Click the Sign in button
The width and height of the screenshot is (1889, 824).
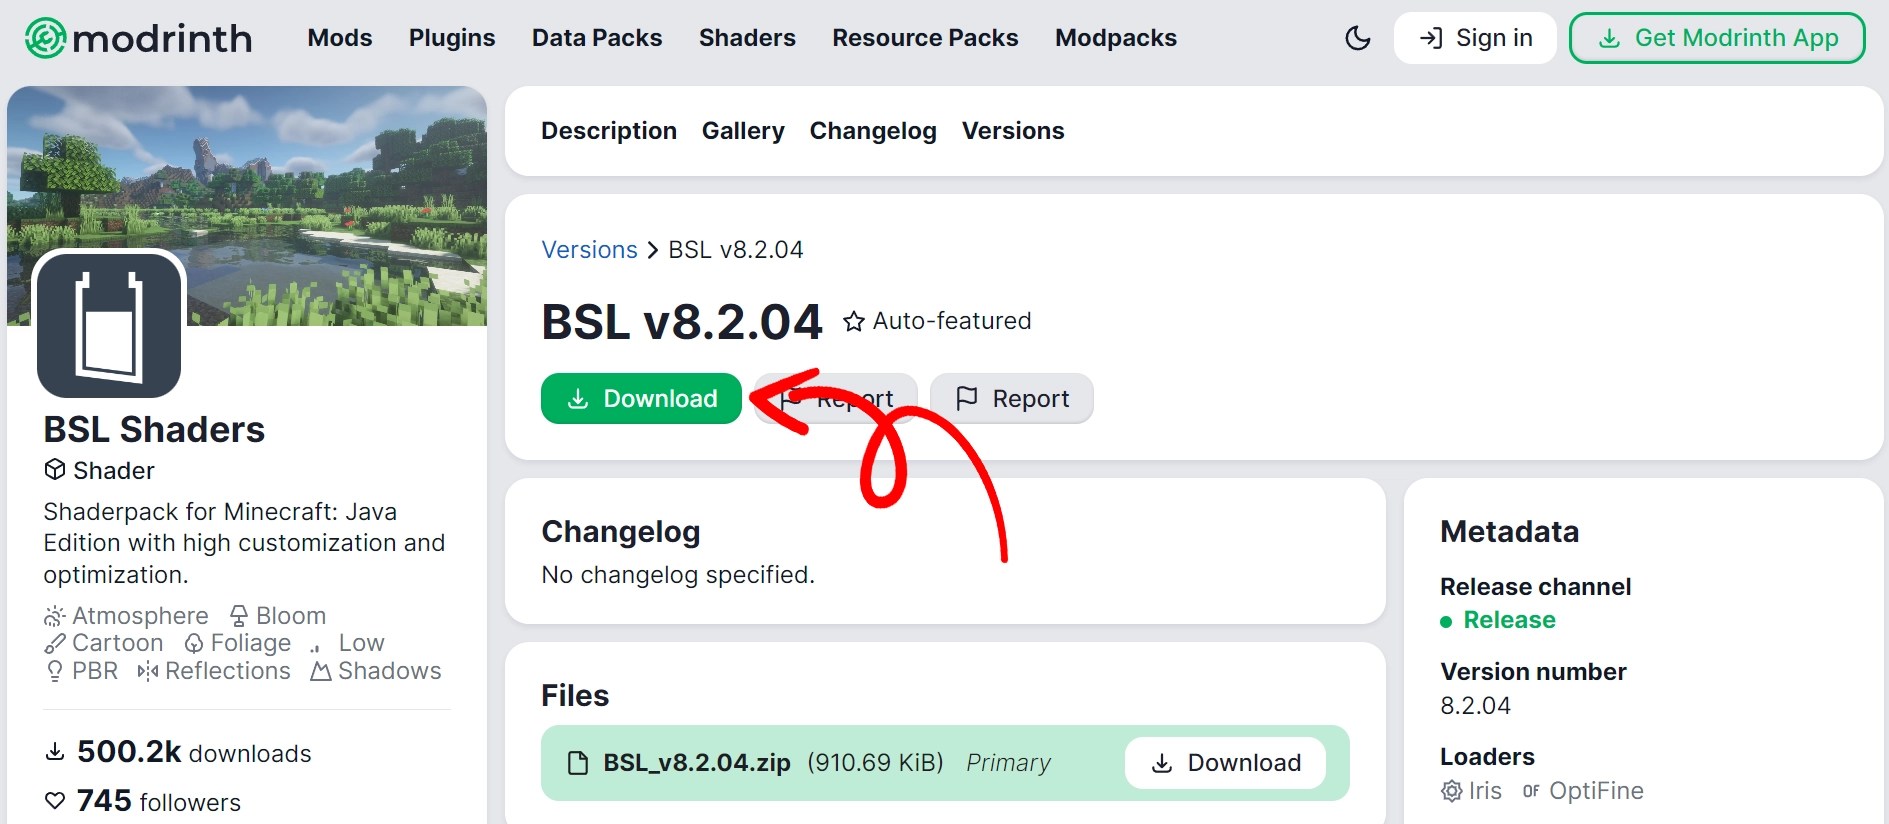(x=1475, y=38)
